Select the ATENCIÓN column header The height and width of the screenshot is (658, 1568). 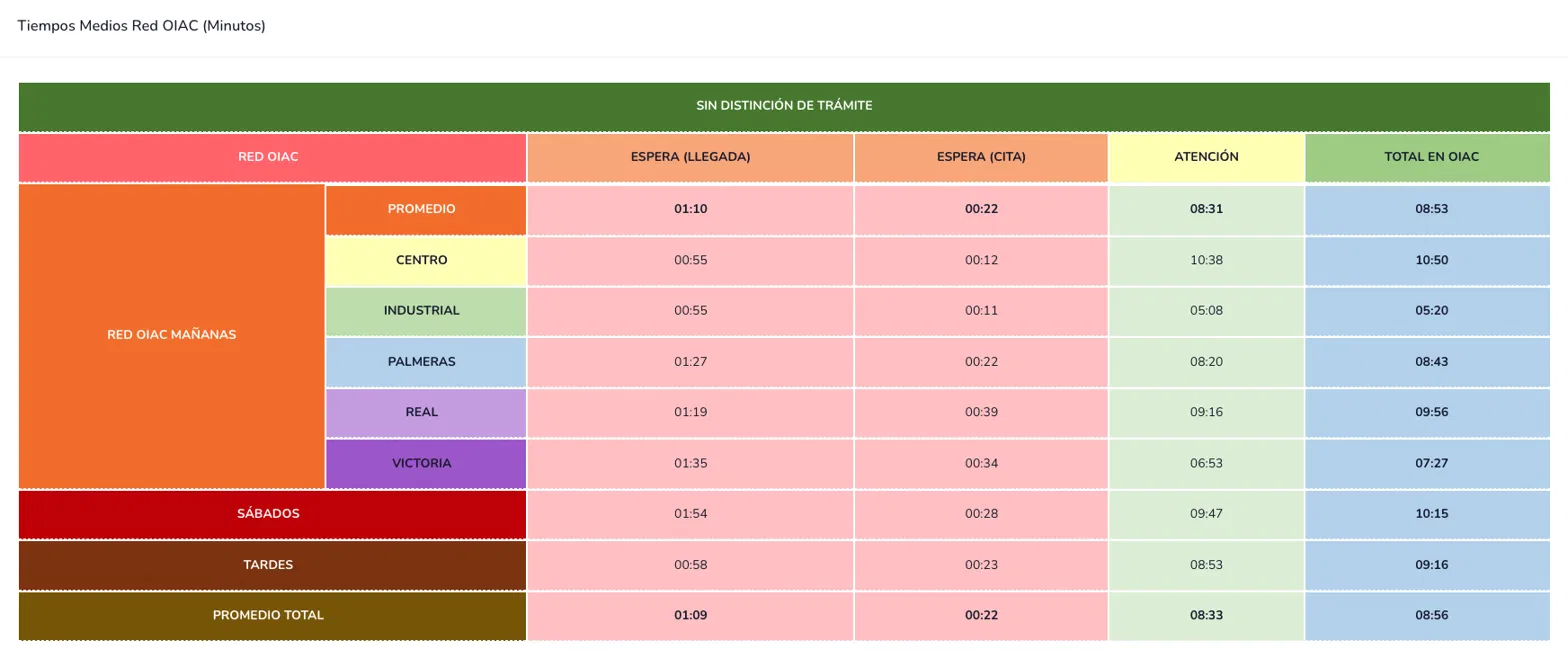[1206, 157]
